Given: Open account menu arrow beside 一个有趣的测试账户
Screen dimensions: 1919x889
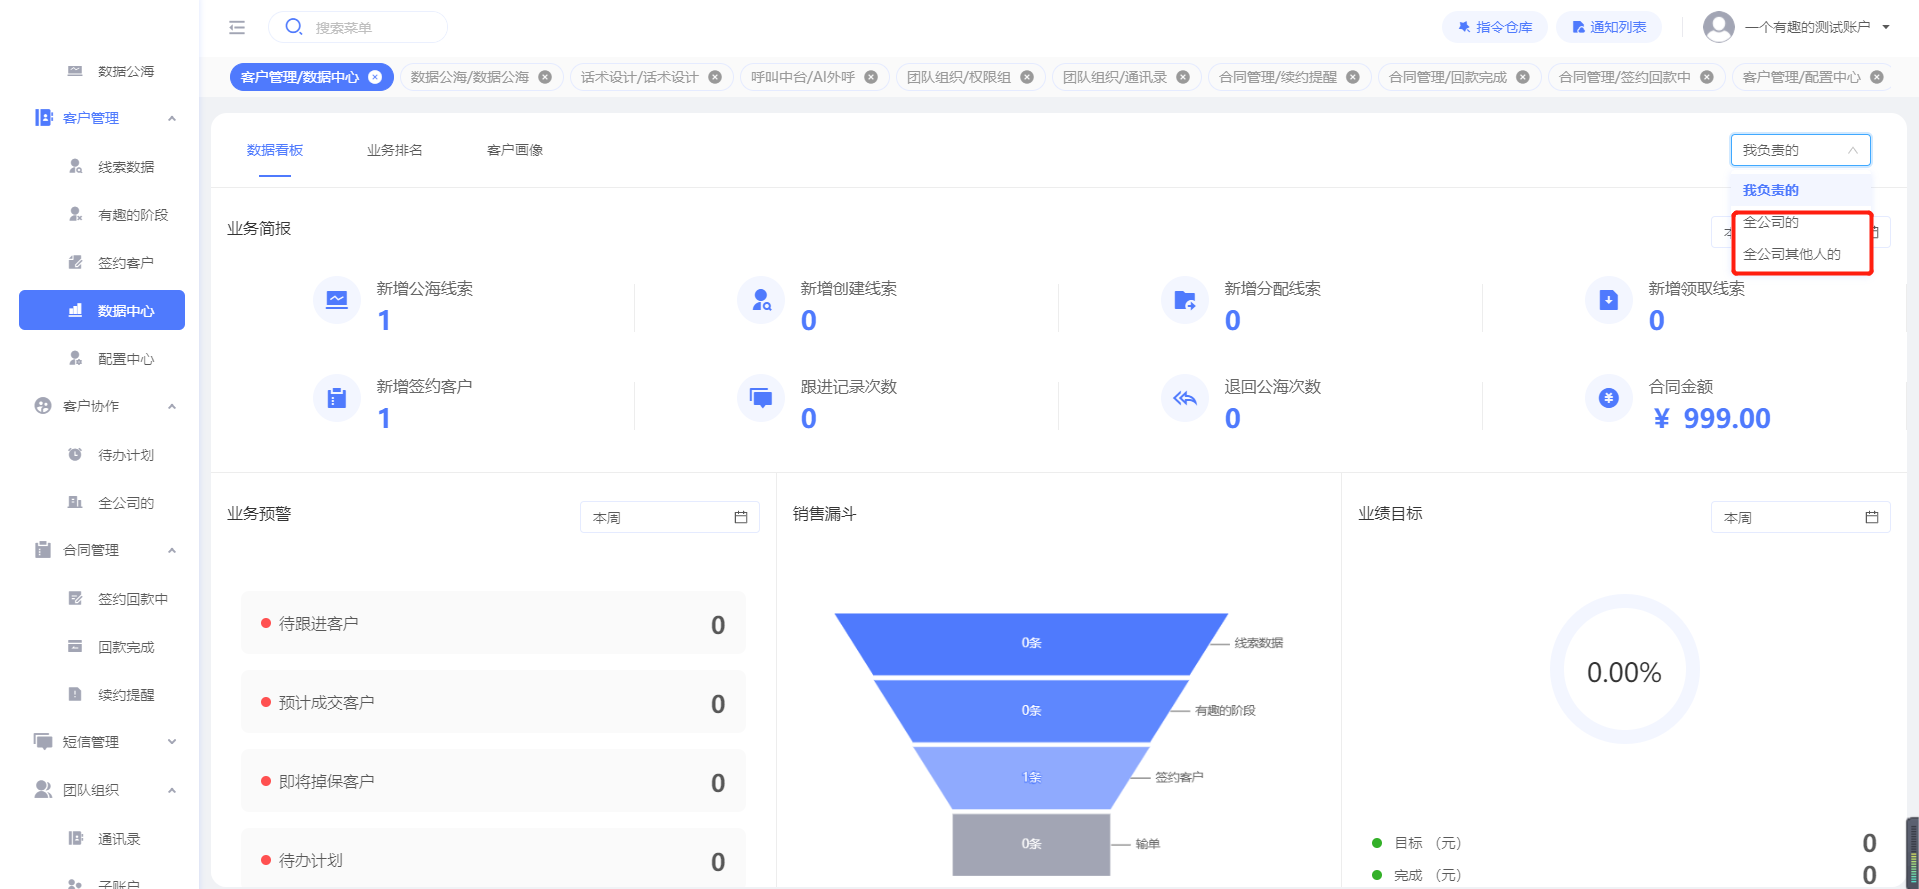Looking at the screenshot, I should (x=1886, y=27).
